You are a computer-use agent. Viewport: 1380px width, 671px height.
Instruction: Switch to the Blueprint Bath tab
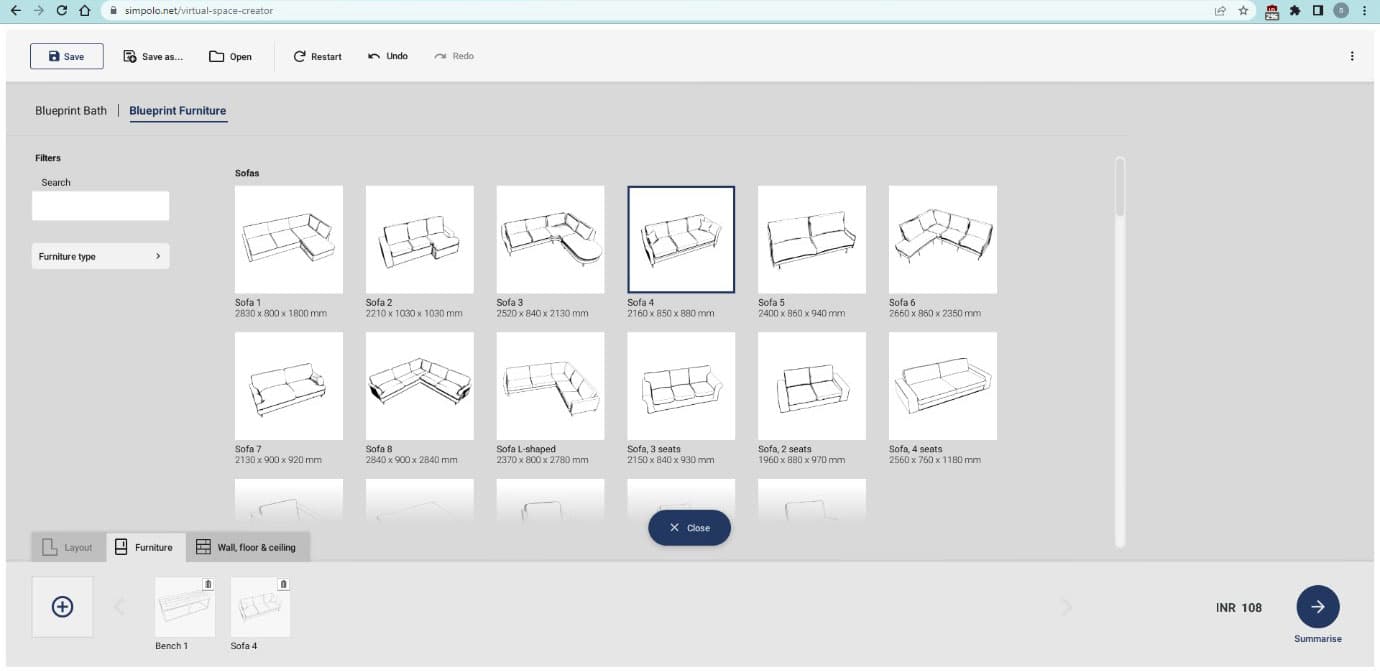[x=71, y=111]
